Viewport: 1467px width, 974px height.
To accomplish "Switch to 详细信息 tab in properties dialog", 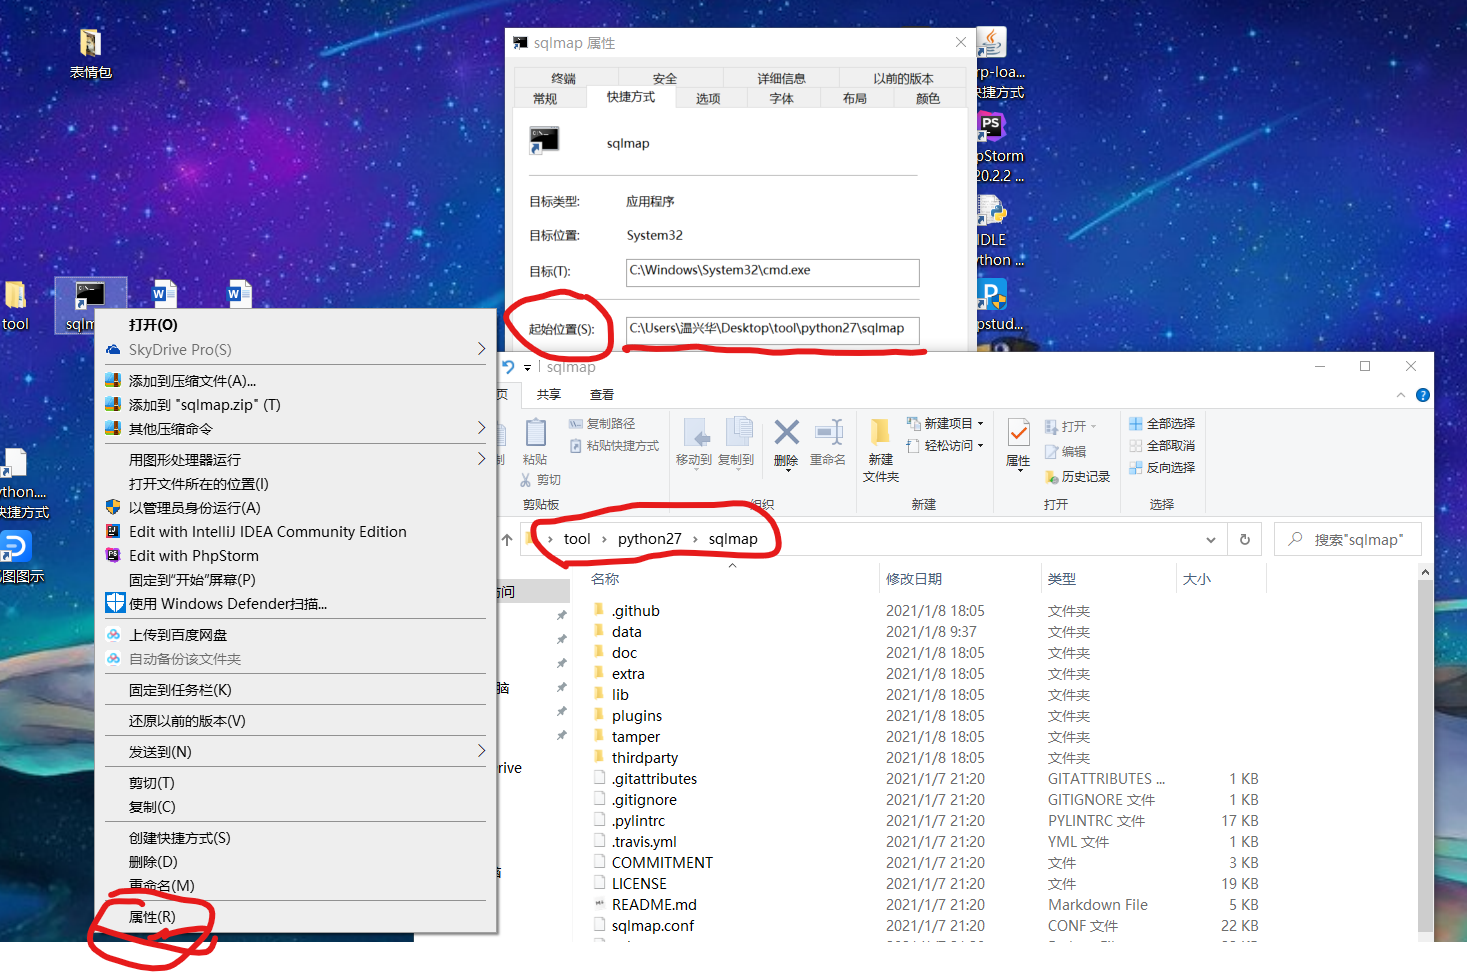I will tap(781, 78).
